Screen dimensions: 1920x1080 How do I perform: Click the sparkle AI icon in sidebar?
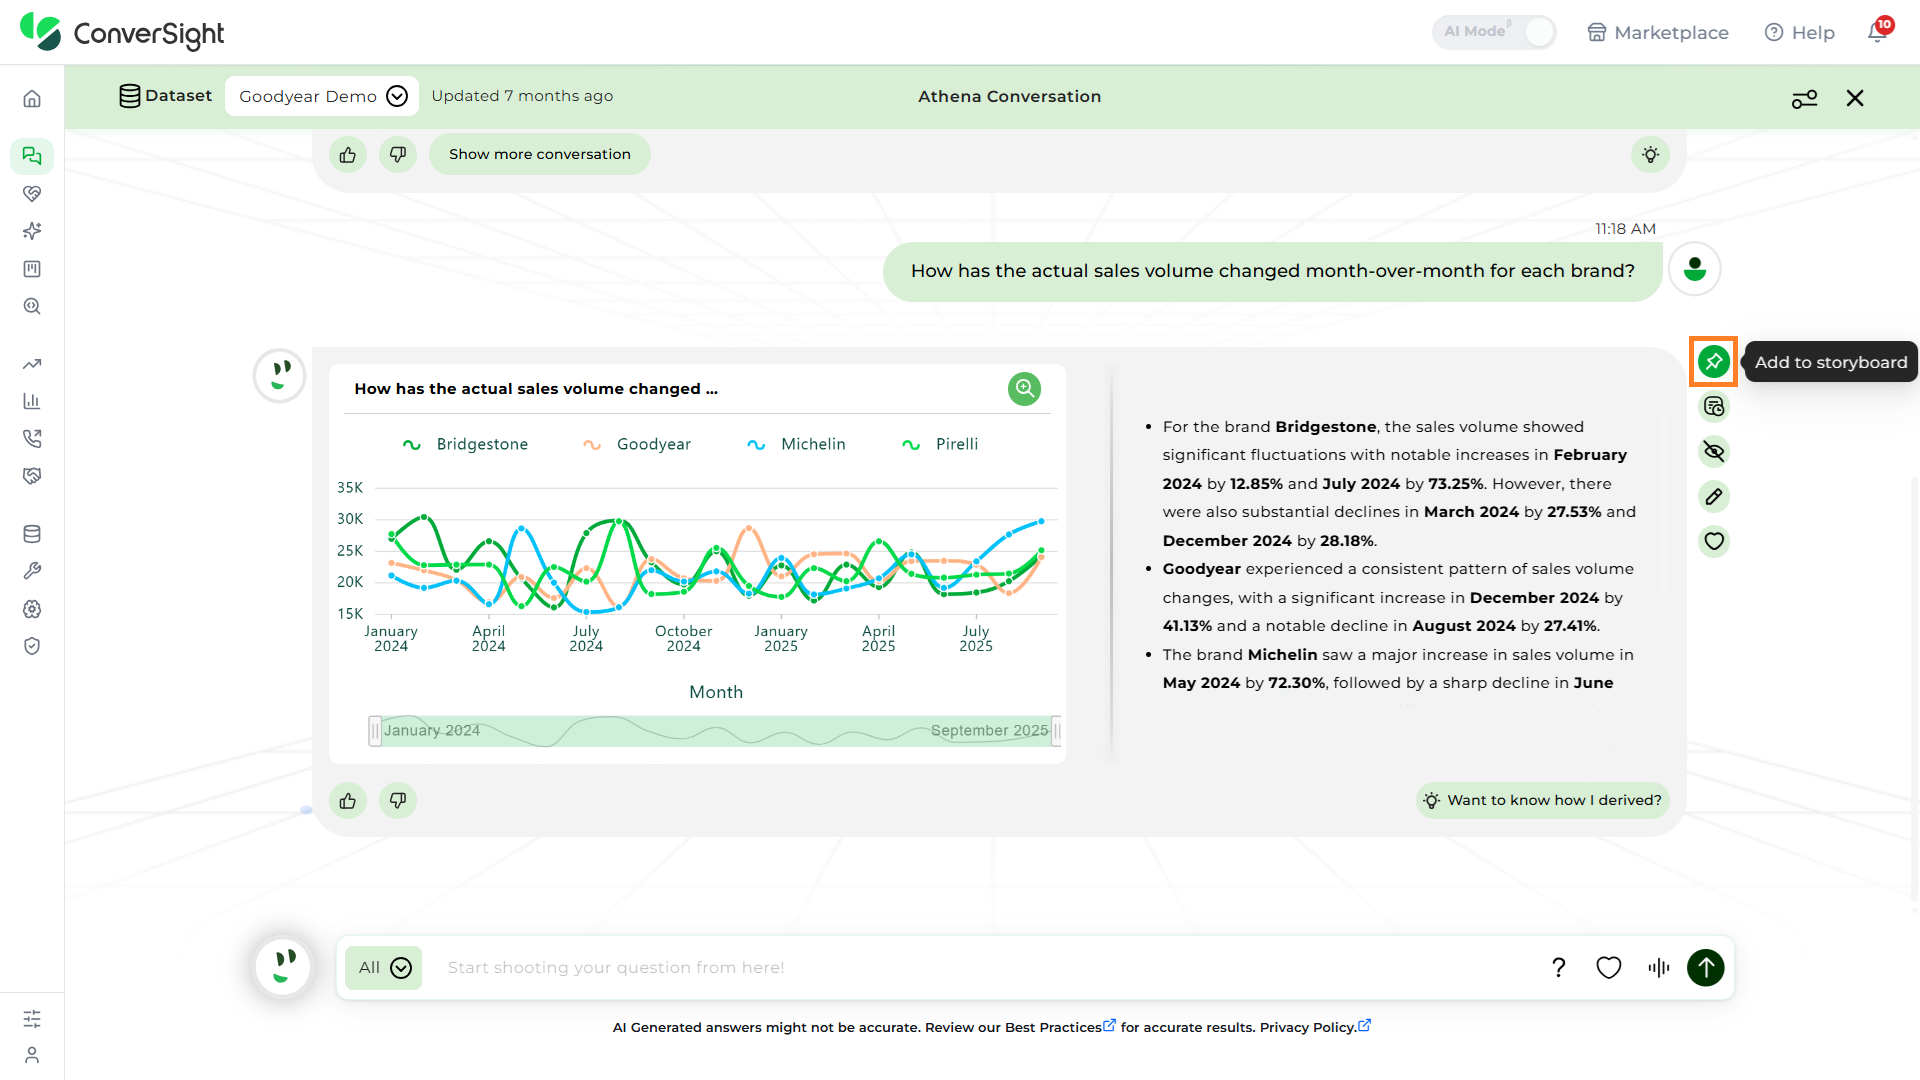32,231
